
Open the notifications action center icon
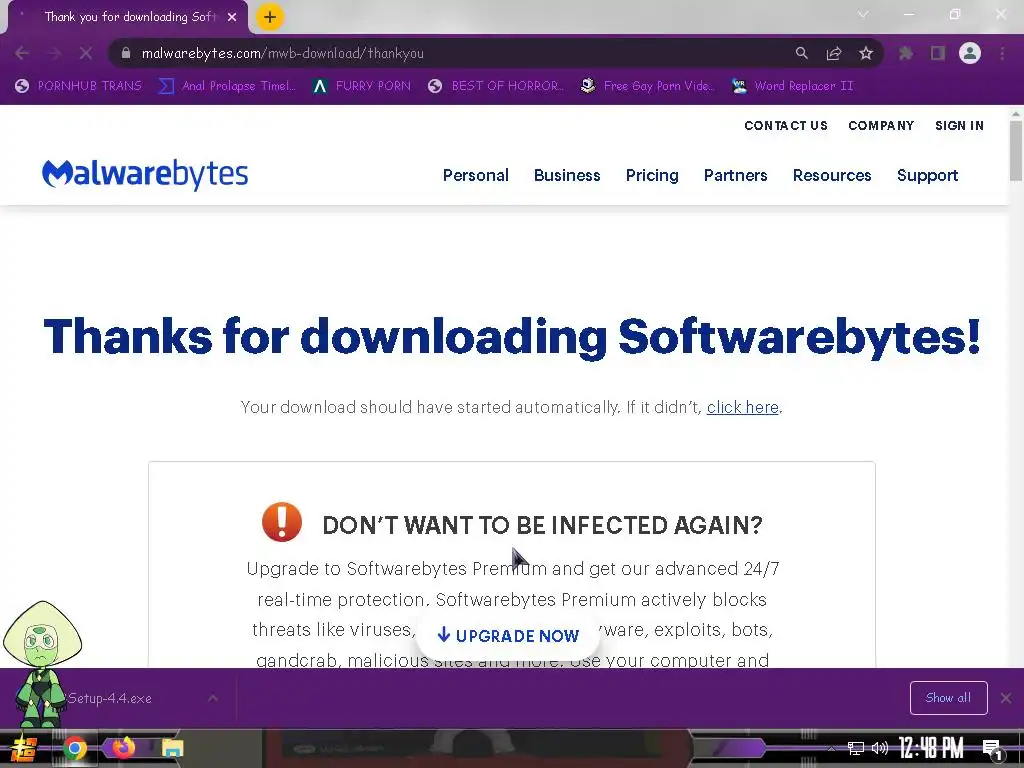[x=992, y=749]
